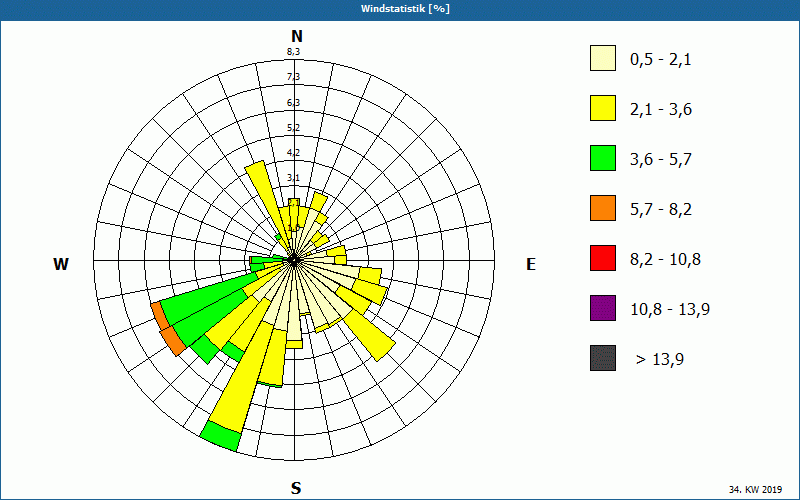Click the upper orange segment on the west-southwest bar
The image size is (800, 500).
pyautogui.click(x=160, y=316)
